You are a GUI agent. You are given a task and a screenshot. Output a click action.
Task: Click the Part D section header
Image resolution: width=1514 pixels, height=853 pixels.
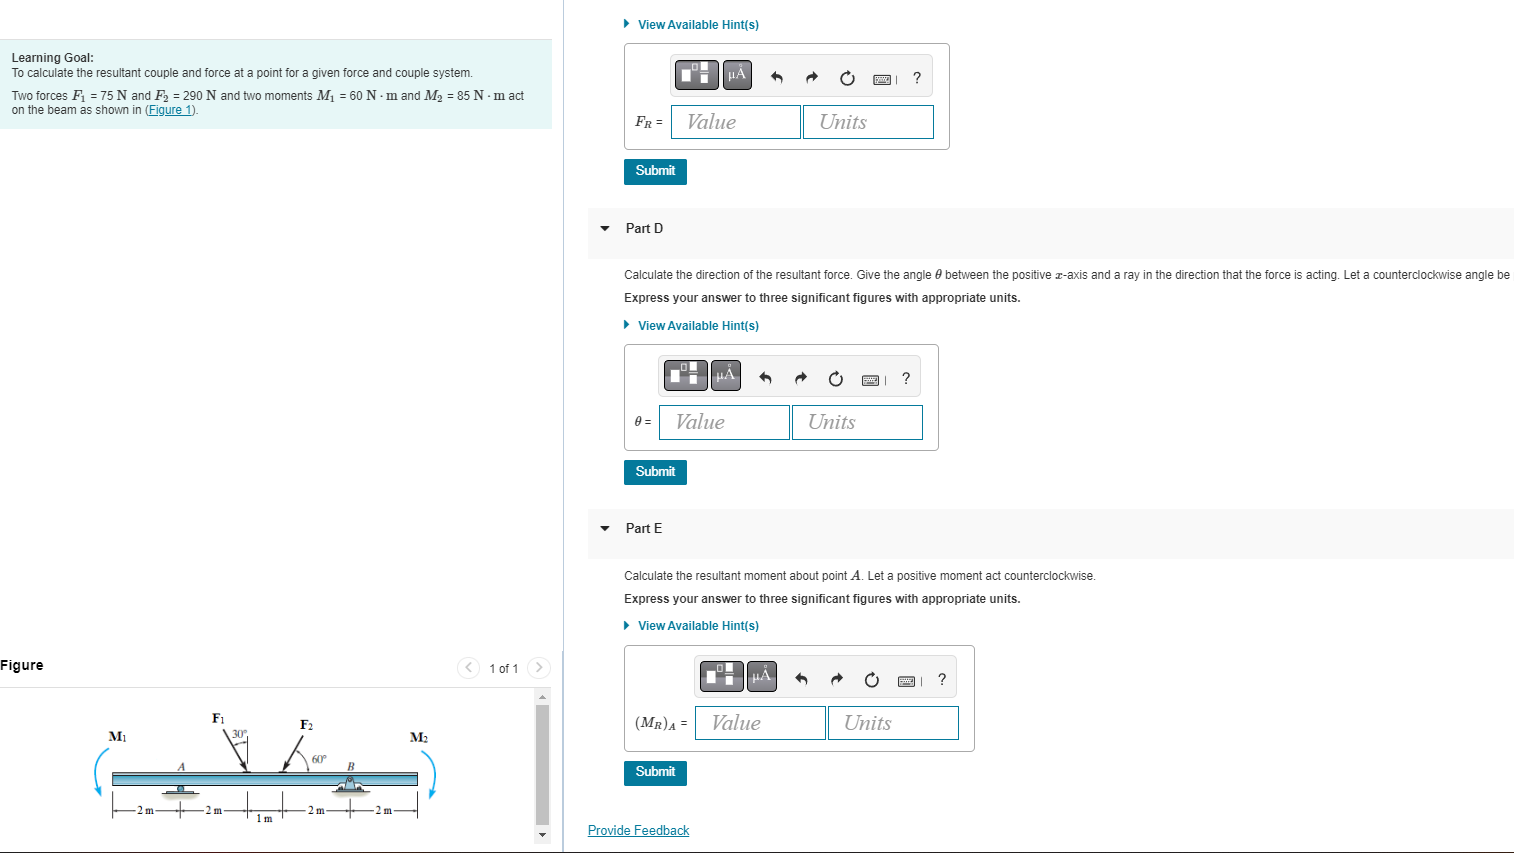click(x=643, y=228)
